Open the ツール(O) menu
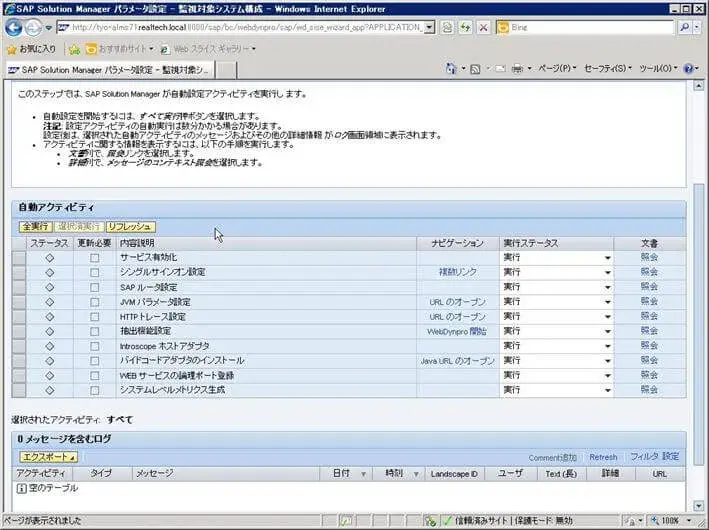 [x=658, y=68]
